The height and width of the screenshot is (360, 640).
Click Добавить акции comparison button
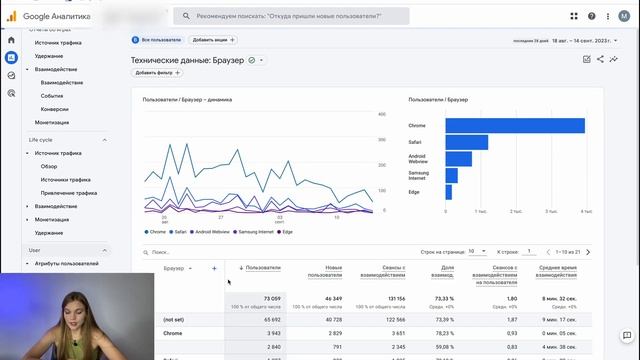(213, 40)
